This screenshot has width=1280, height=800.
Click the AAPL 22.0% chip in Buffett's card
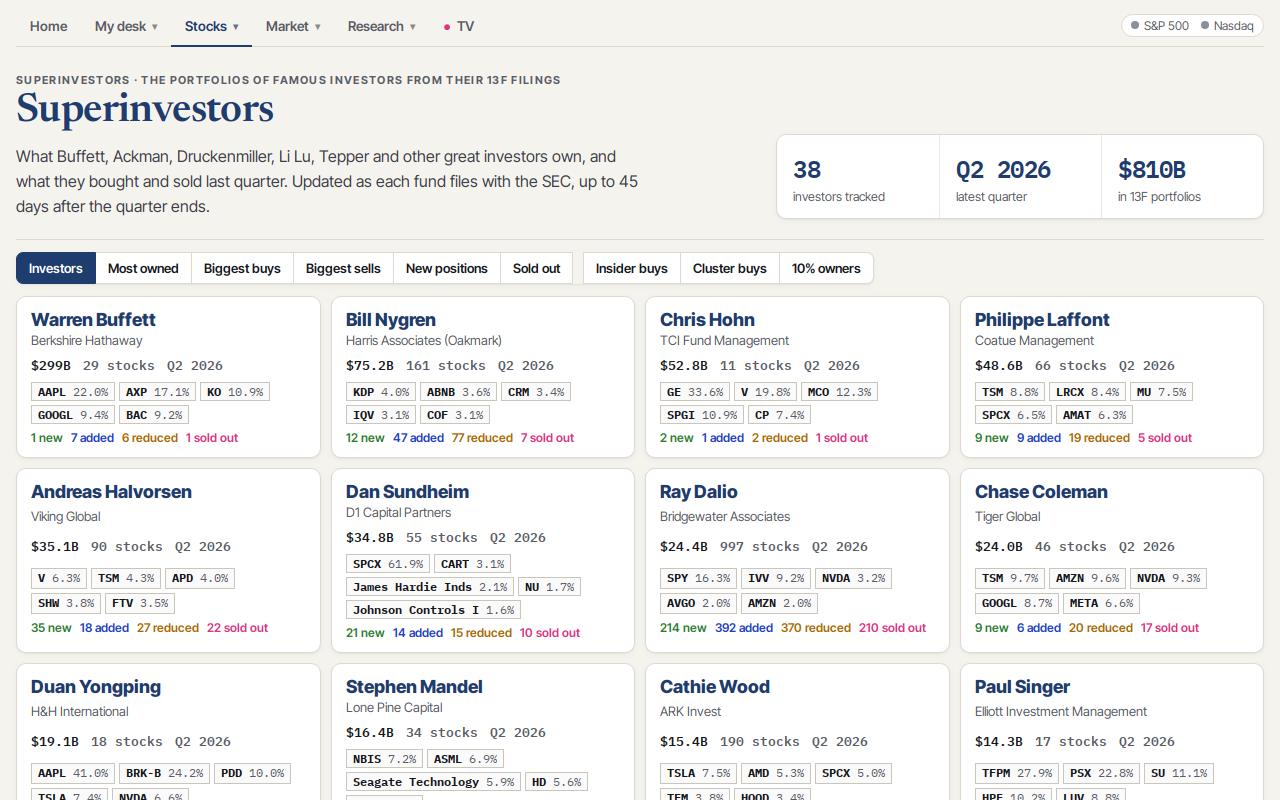tap(73, 392)
